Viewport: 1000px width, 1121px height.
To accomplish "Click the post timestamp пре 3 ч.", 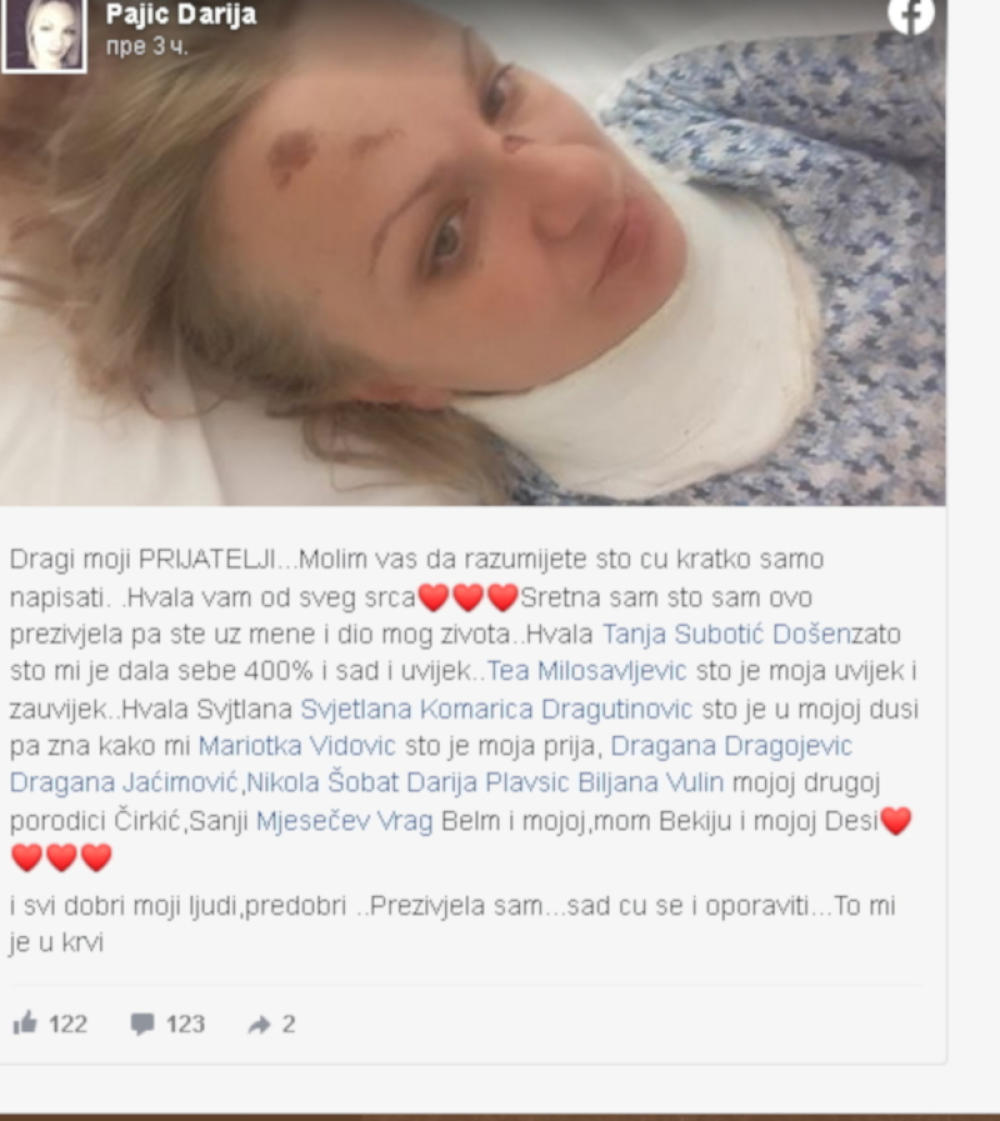I will pos(147,46).
